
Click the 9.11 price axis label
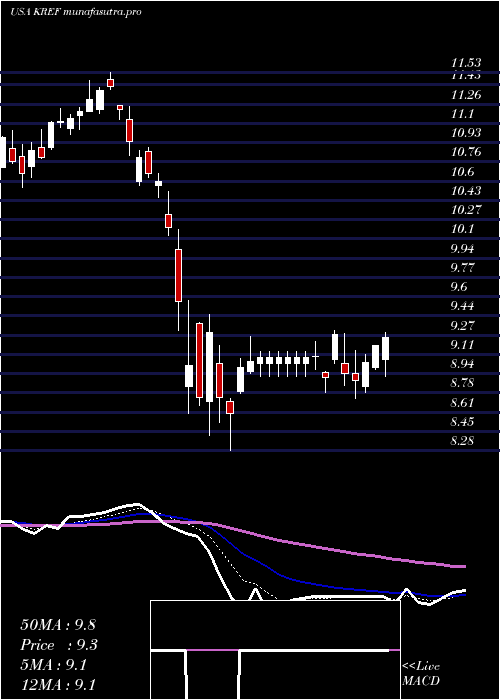[x=462, y=345]
